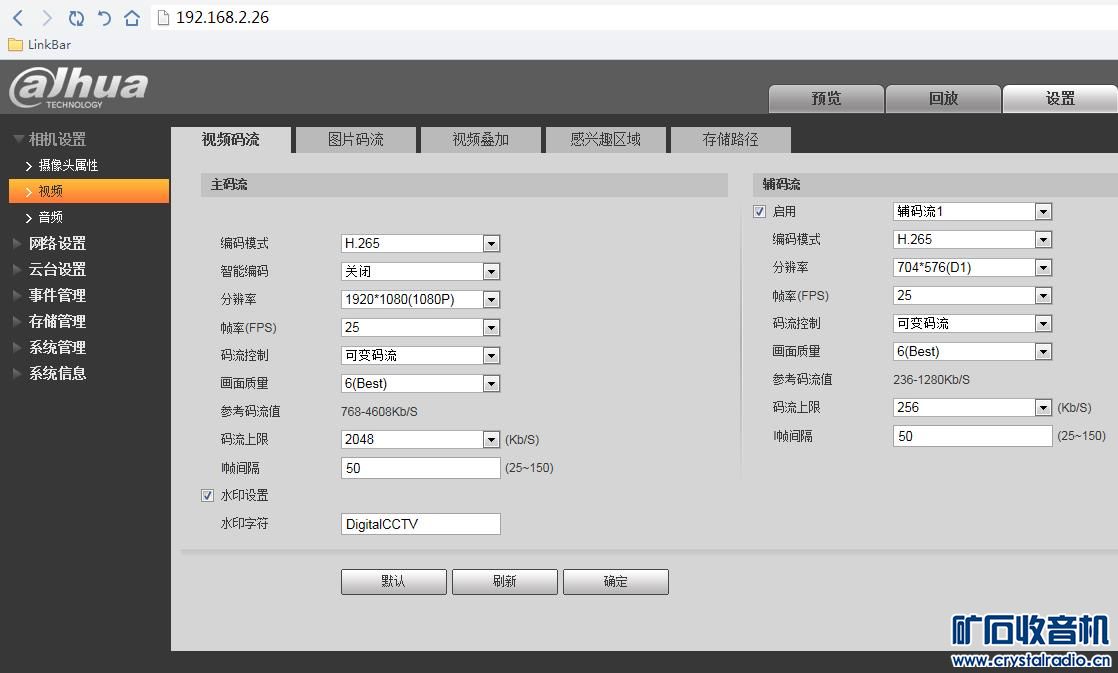Expand the 网络设置 section
1118x673 pixels.
point(50,243)
